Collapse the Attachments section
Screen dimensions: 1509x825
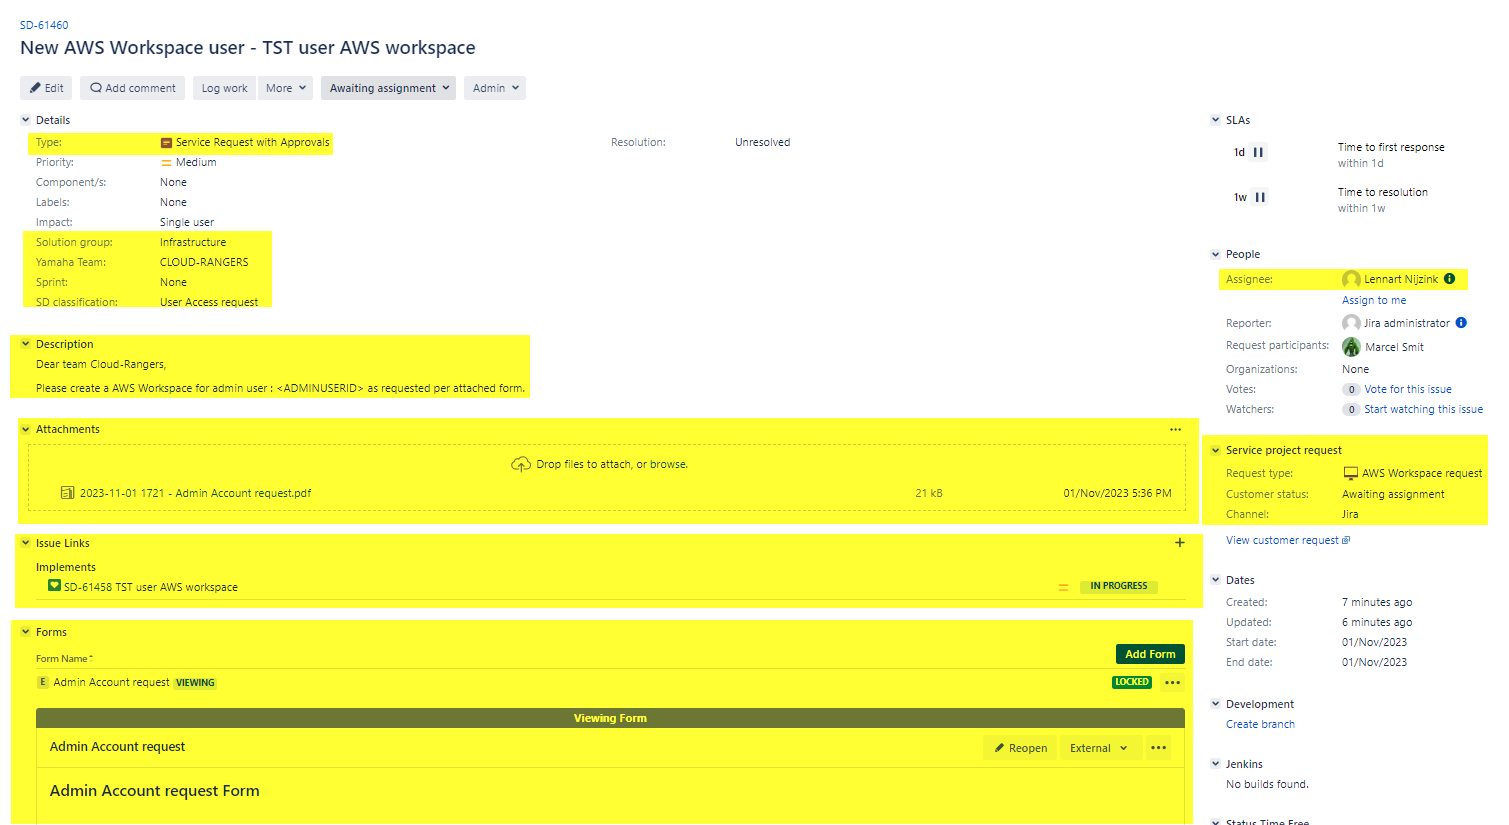click(x=26, y=429)
